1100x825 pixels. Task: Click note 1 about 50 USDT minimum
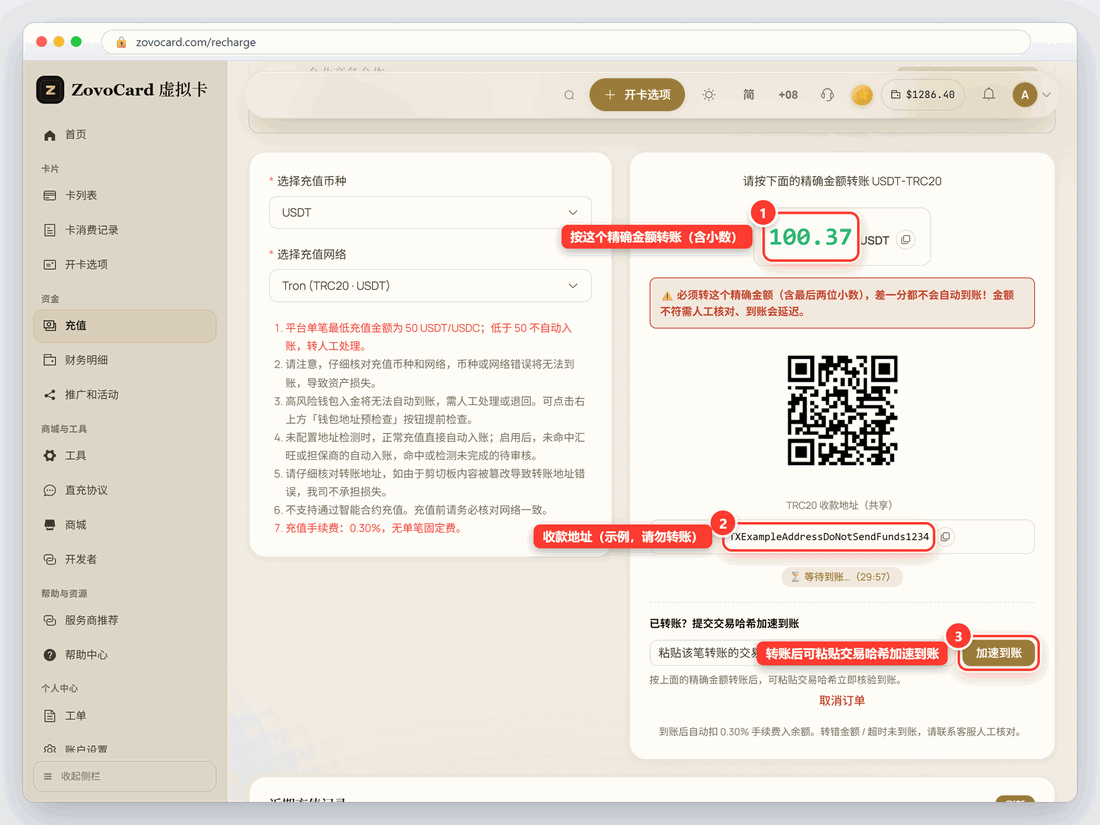click(x=423, y=337)
